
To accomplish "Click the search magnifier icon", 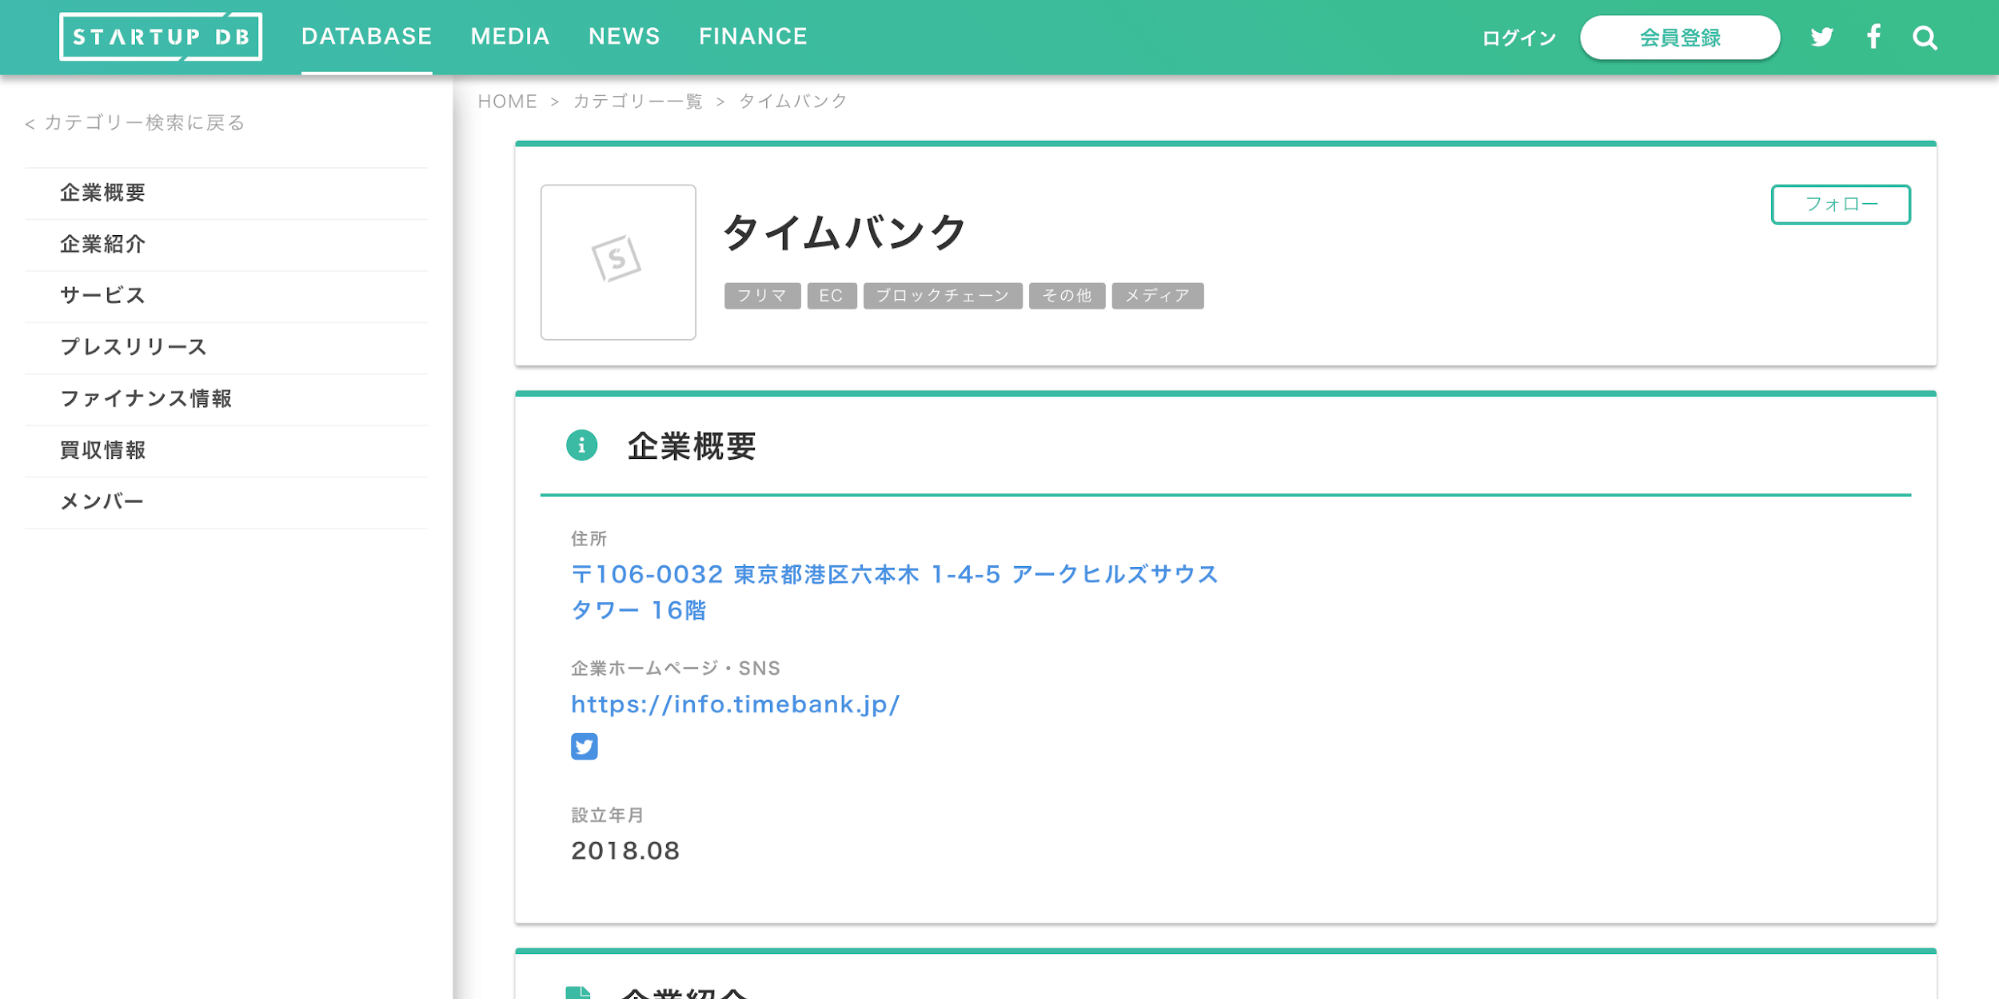I will point(1925,38).
